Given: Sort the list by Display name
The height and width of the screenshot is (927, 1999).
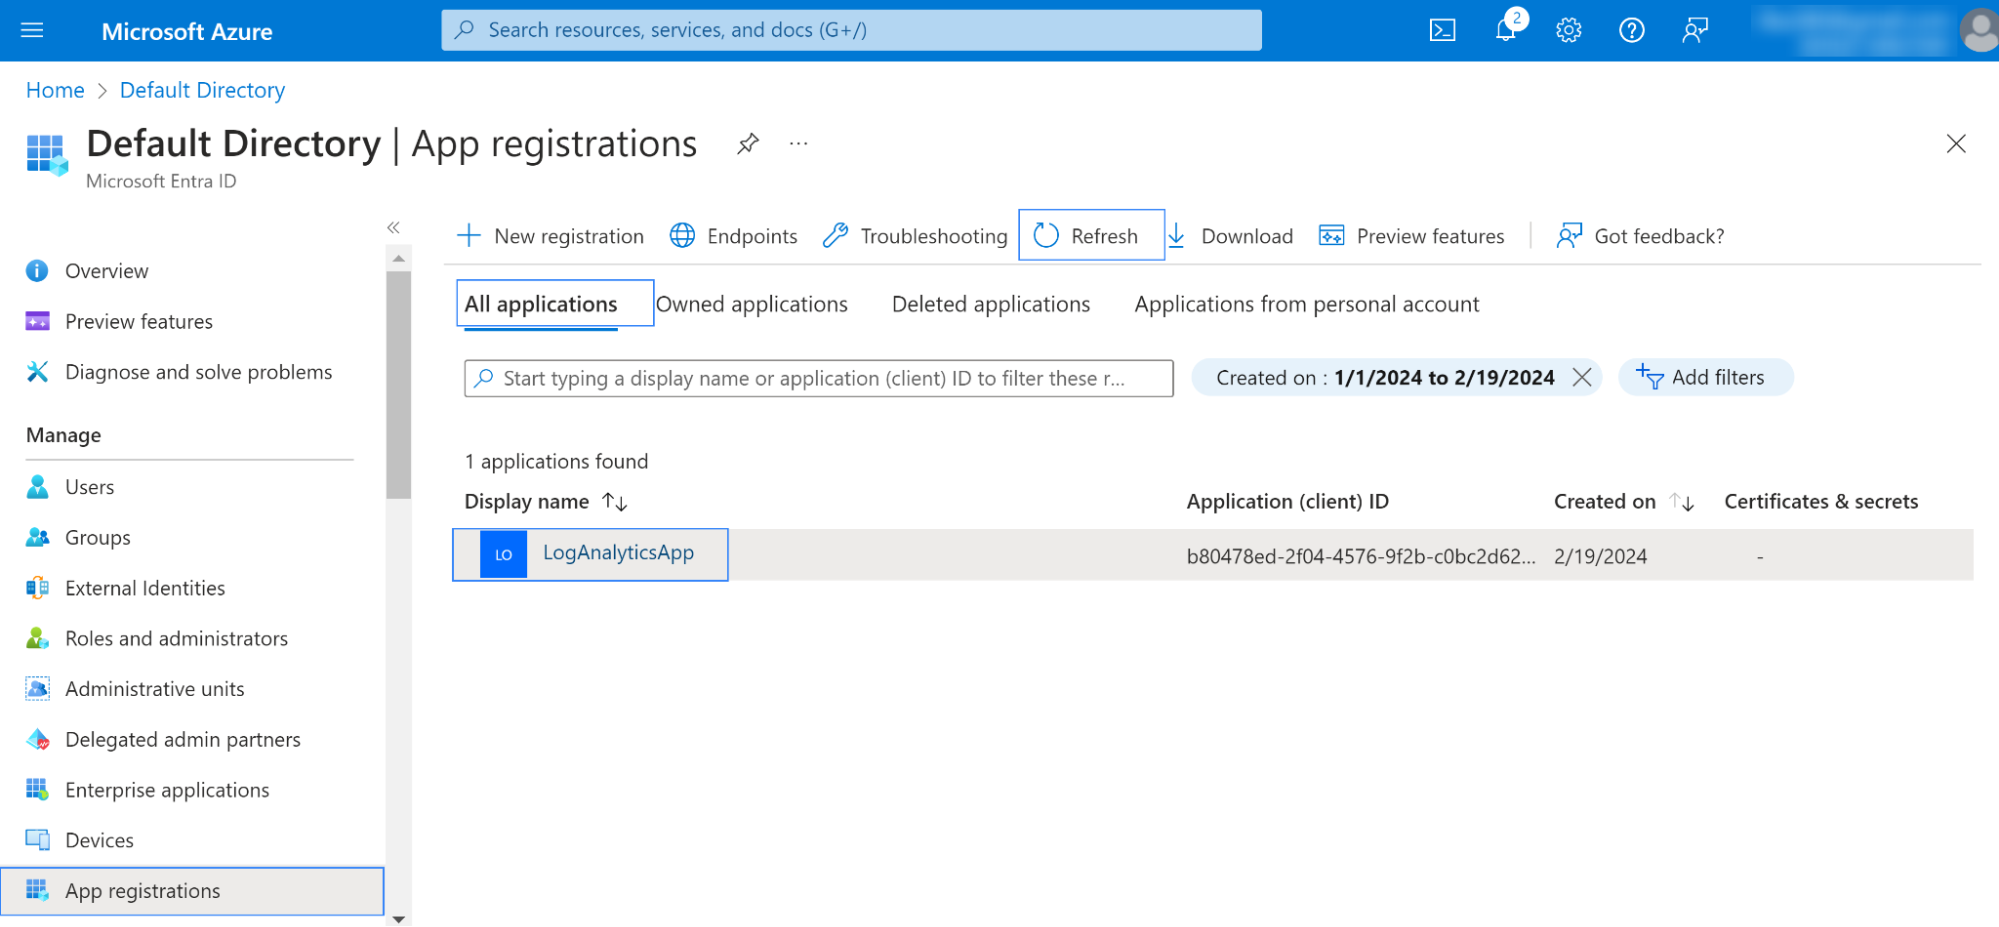Looking at the screenshot, I should [x=614, y=502].
